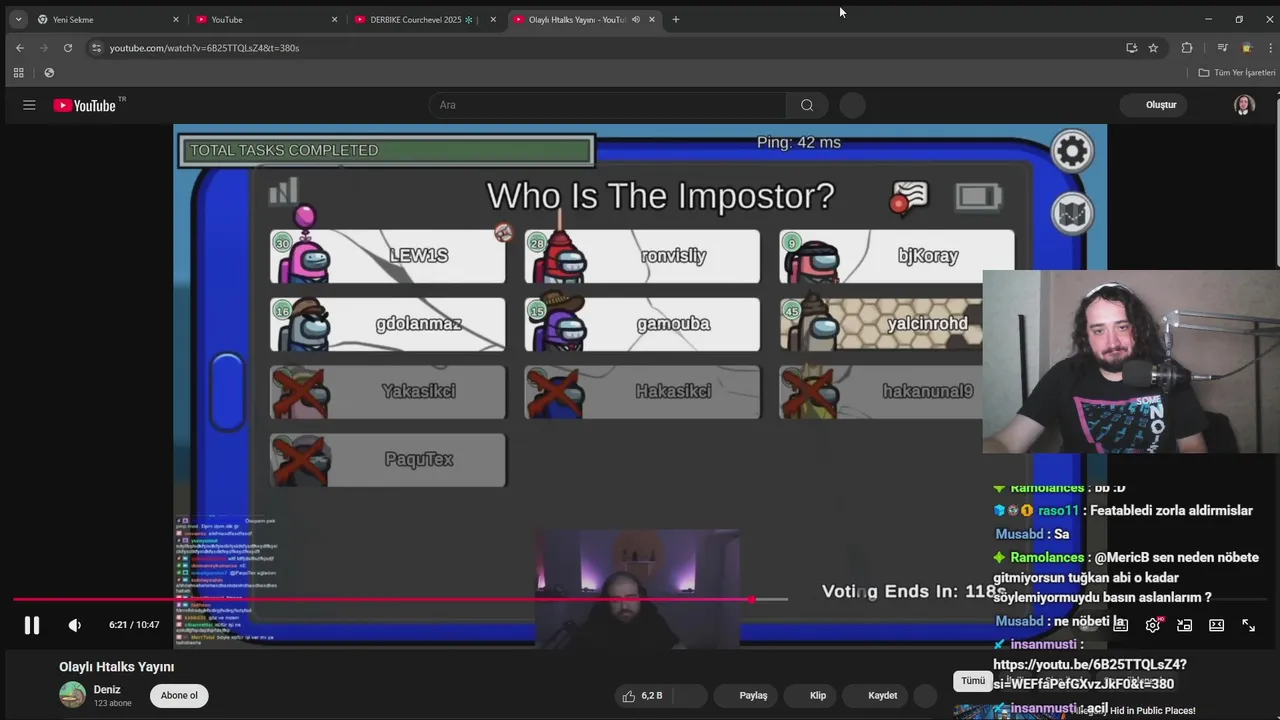Open the apps grid in bookmarks bar
This screenshot has width=1280, height=720.
tap(18, 73)
